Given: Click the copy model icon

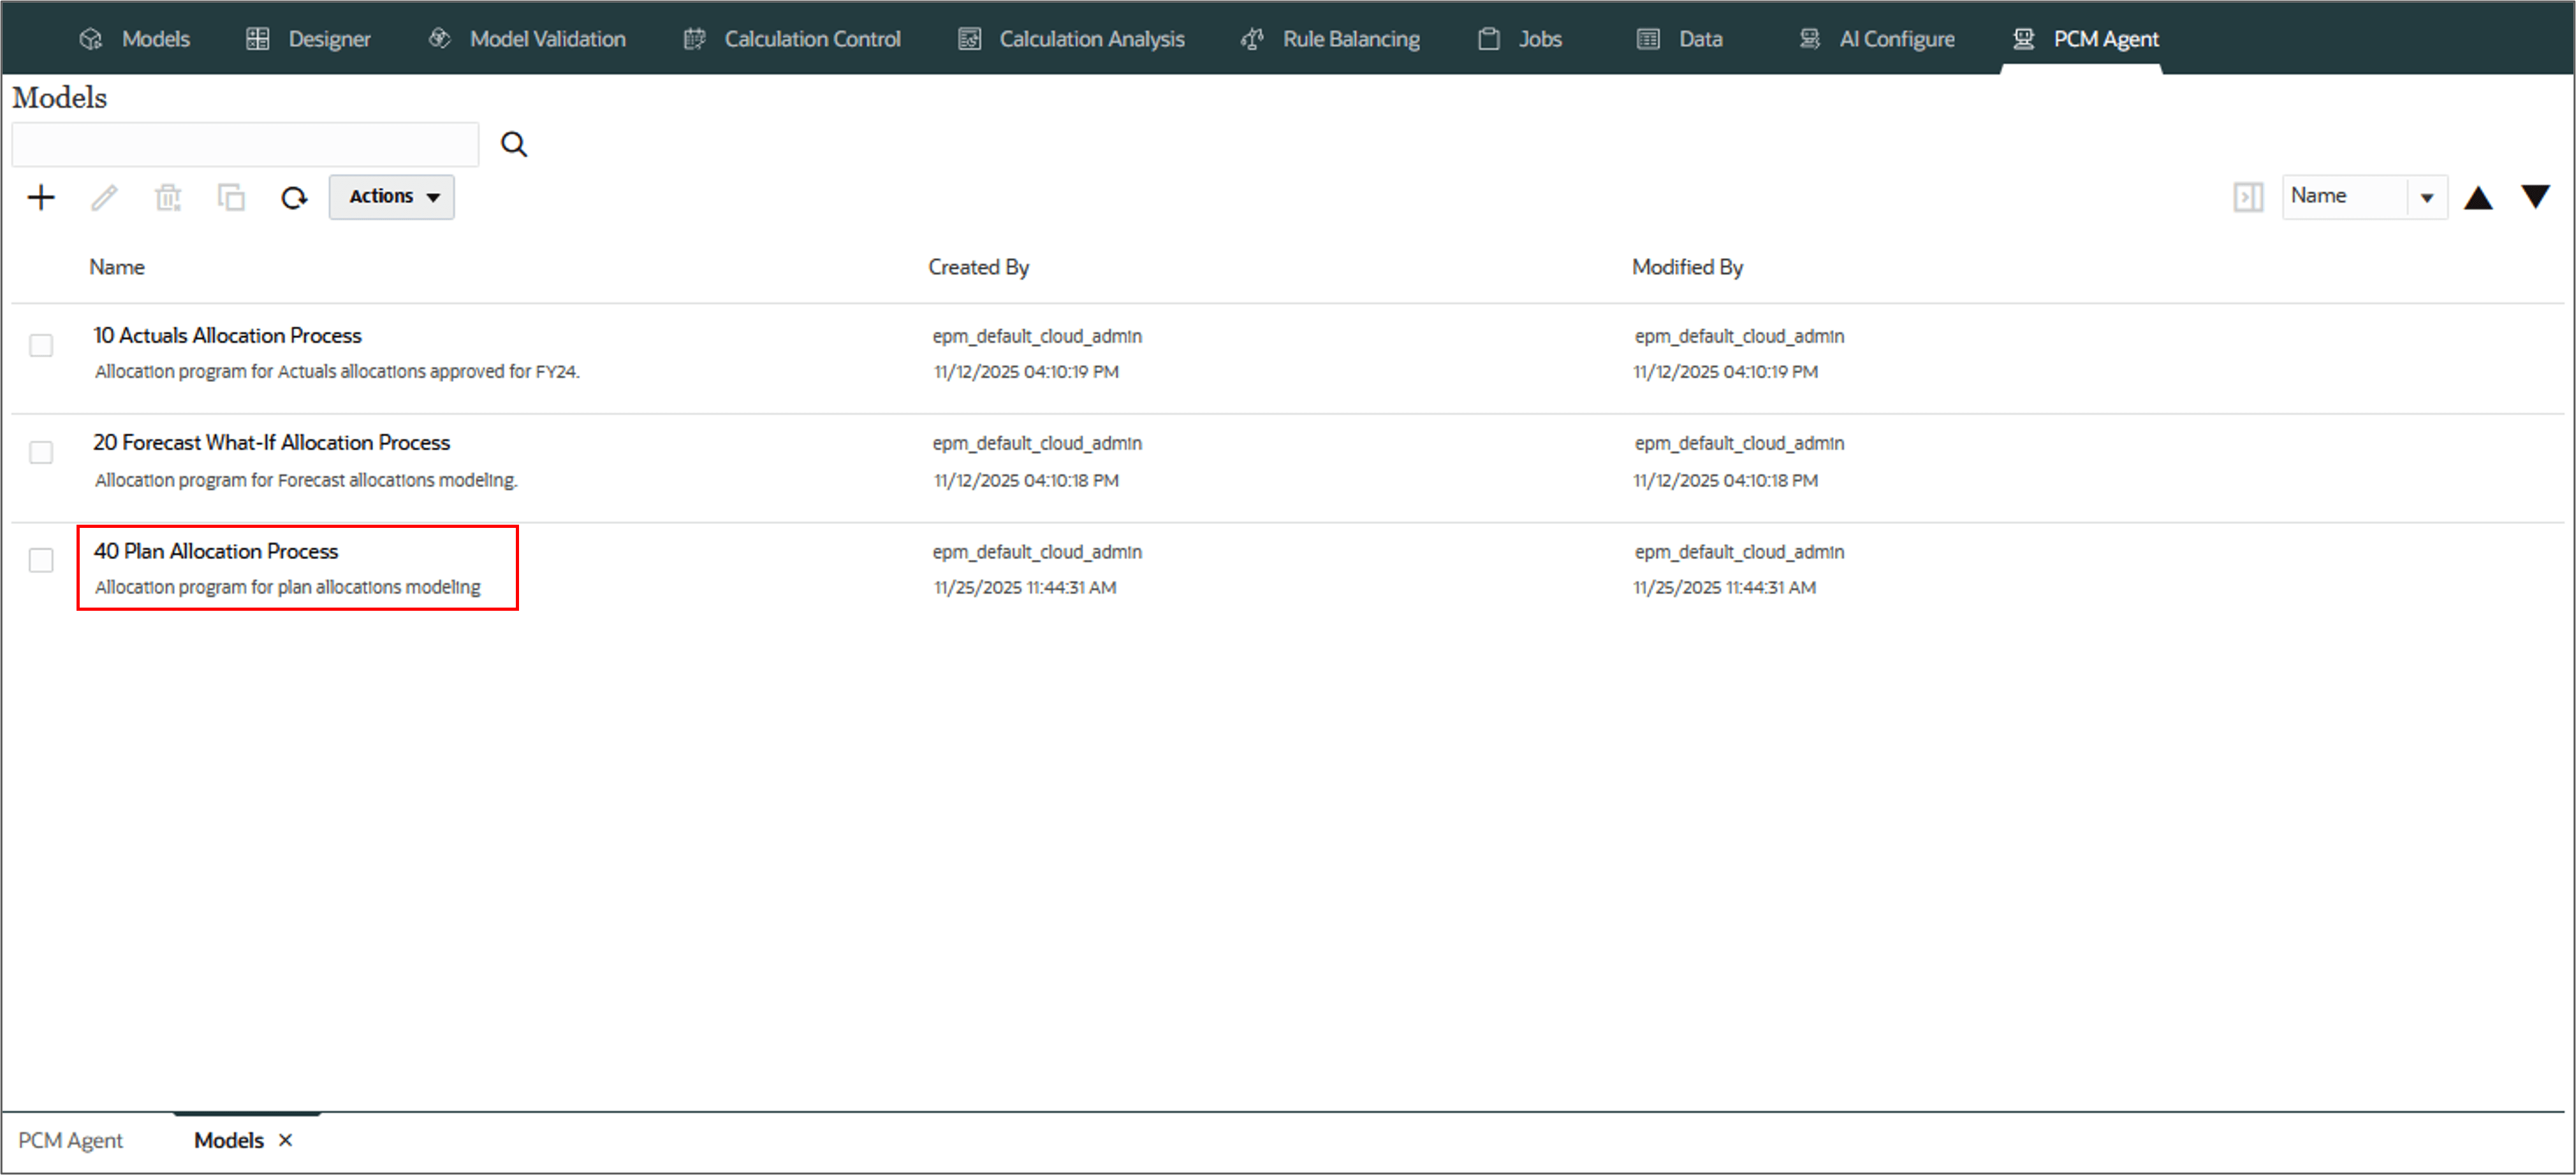Looking at the screenshot, I should pyautogui.click(x=231, y=197).
